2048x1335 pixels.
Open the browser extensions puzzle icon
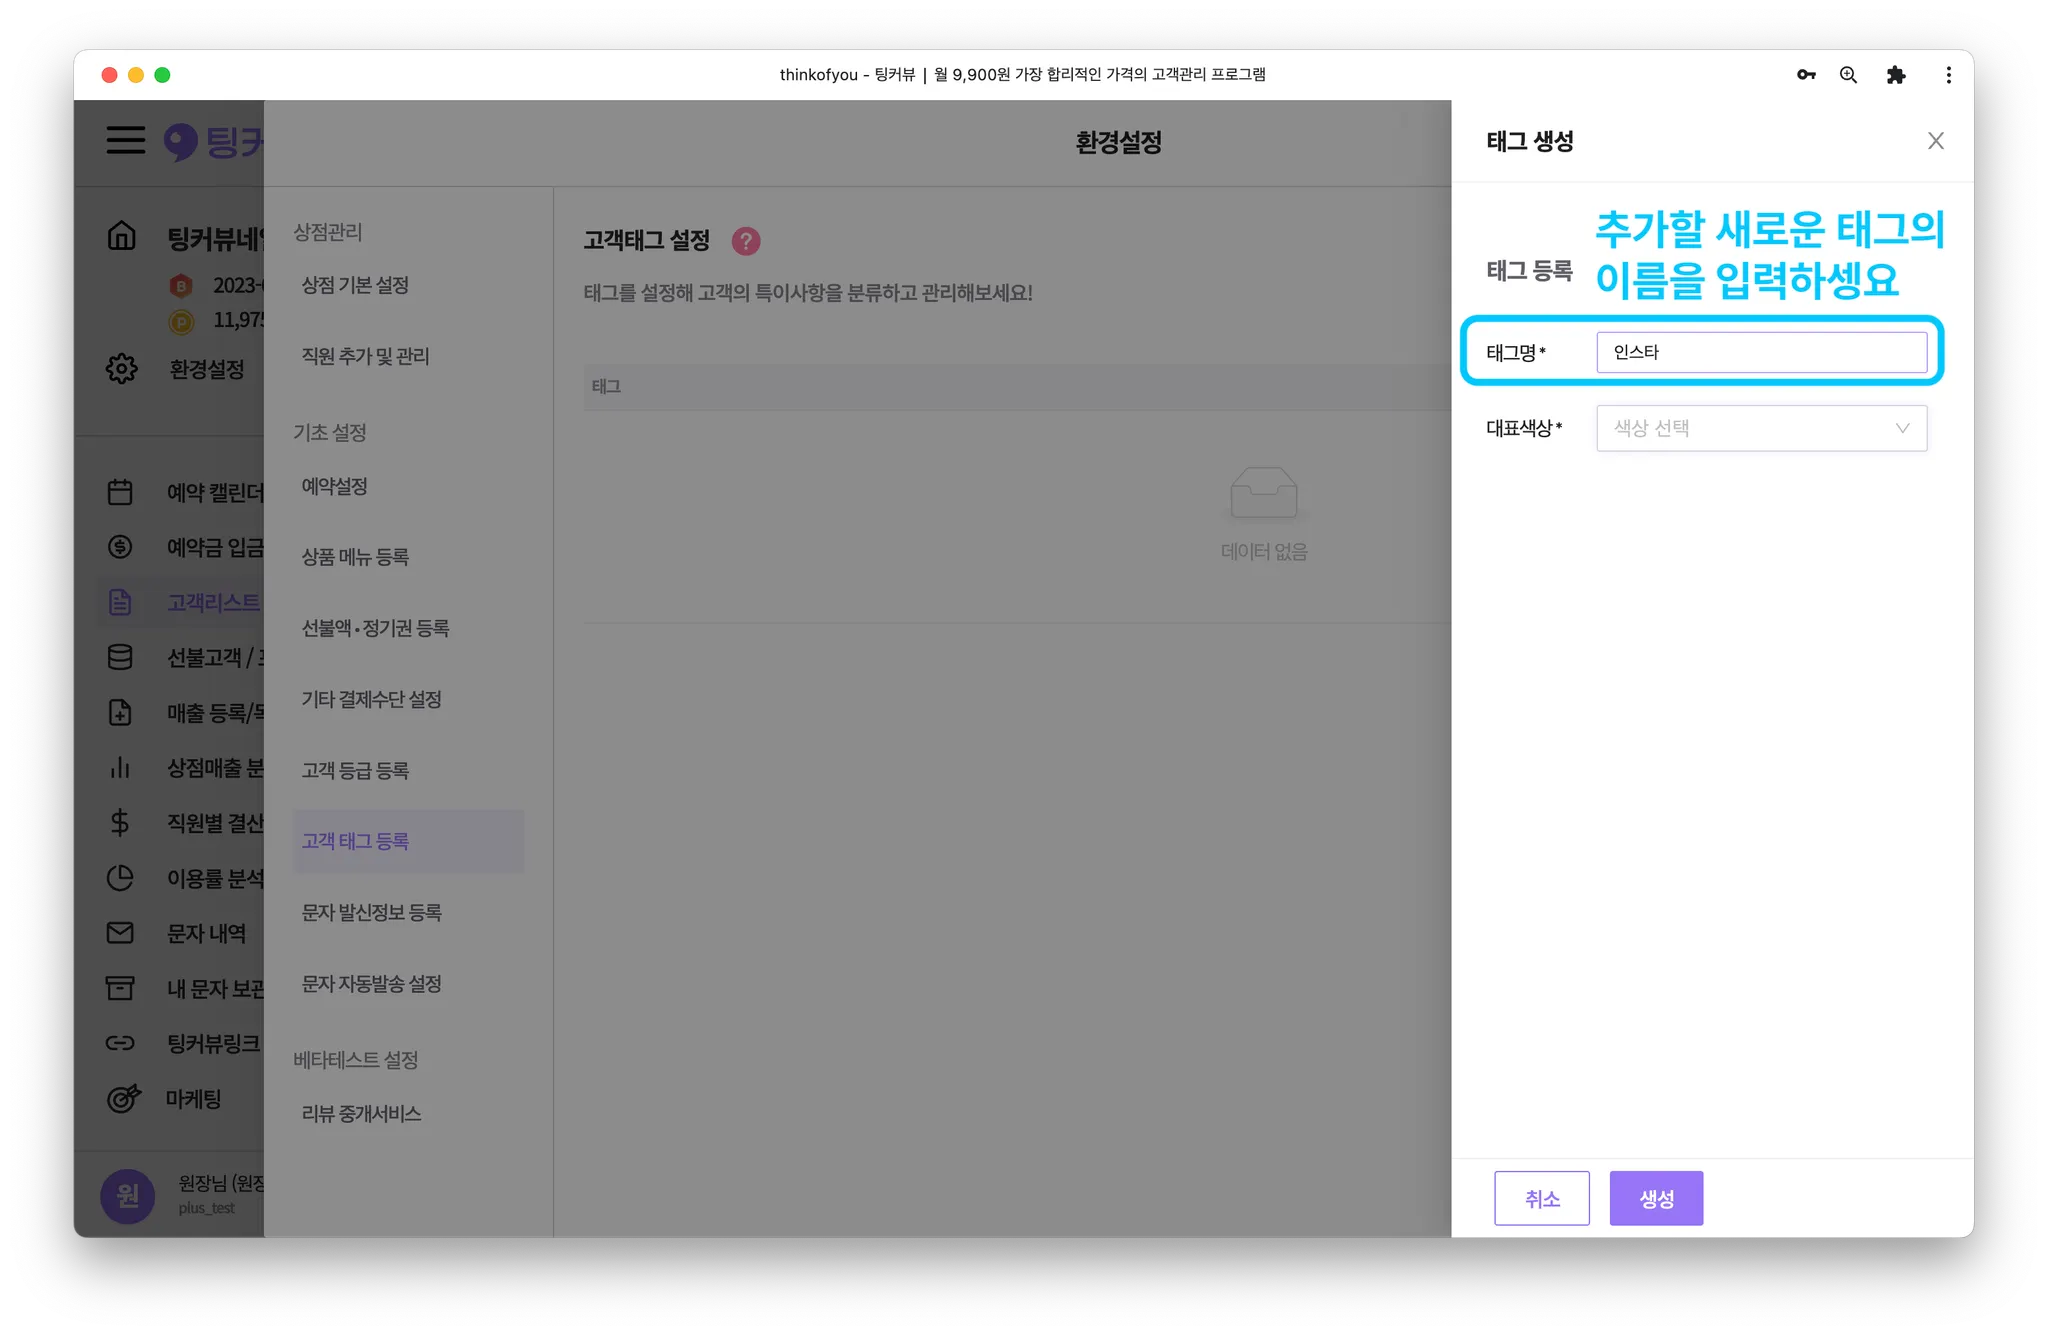click(1895, 75)
